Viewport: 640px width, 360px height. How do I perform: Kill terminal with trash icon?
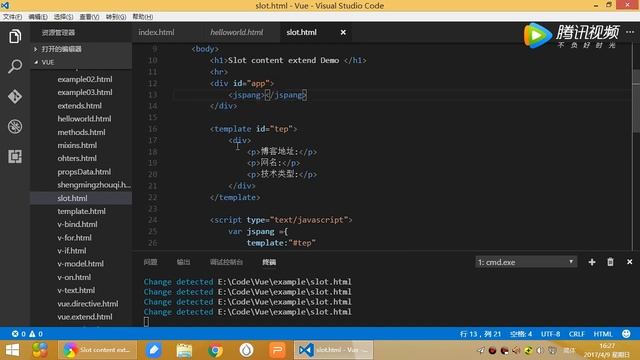point(610,262)
